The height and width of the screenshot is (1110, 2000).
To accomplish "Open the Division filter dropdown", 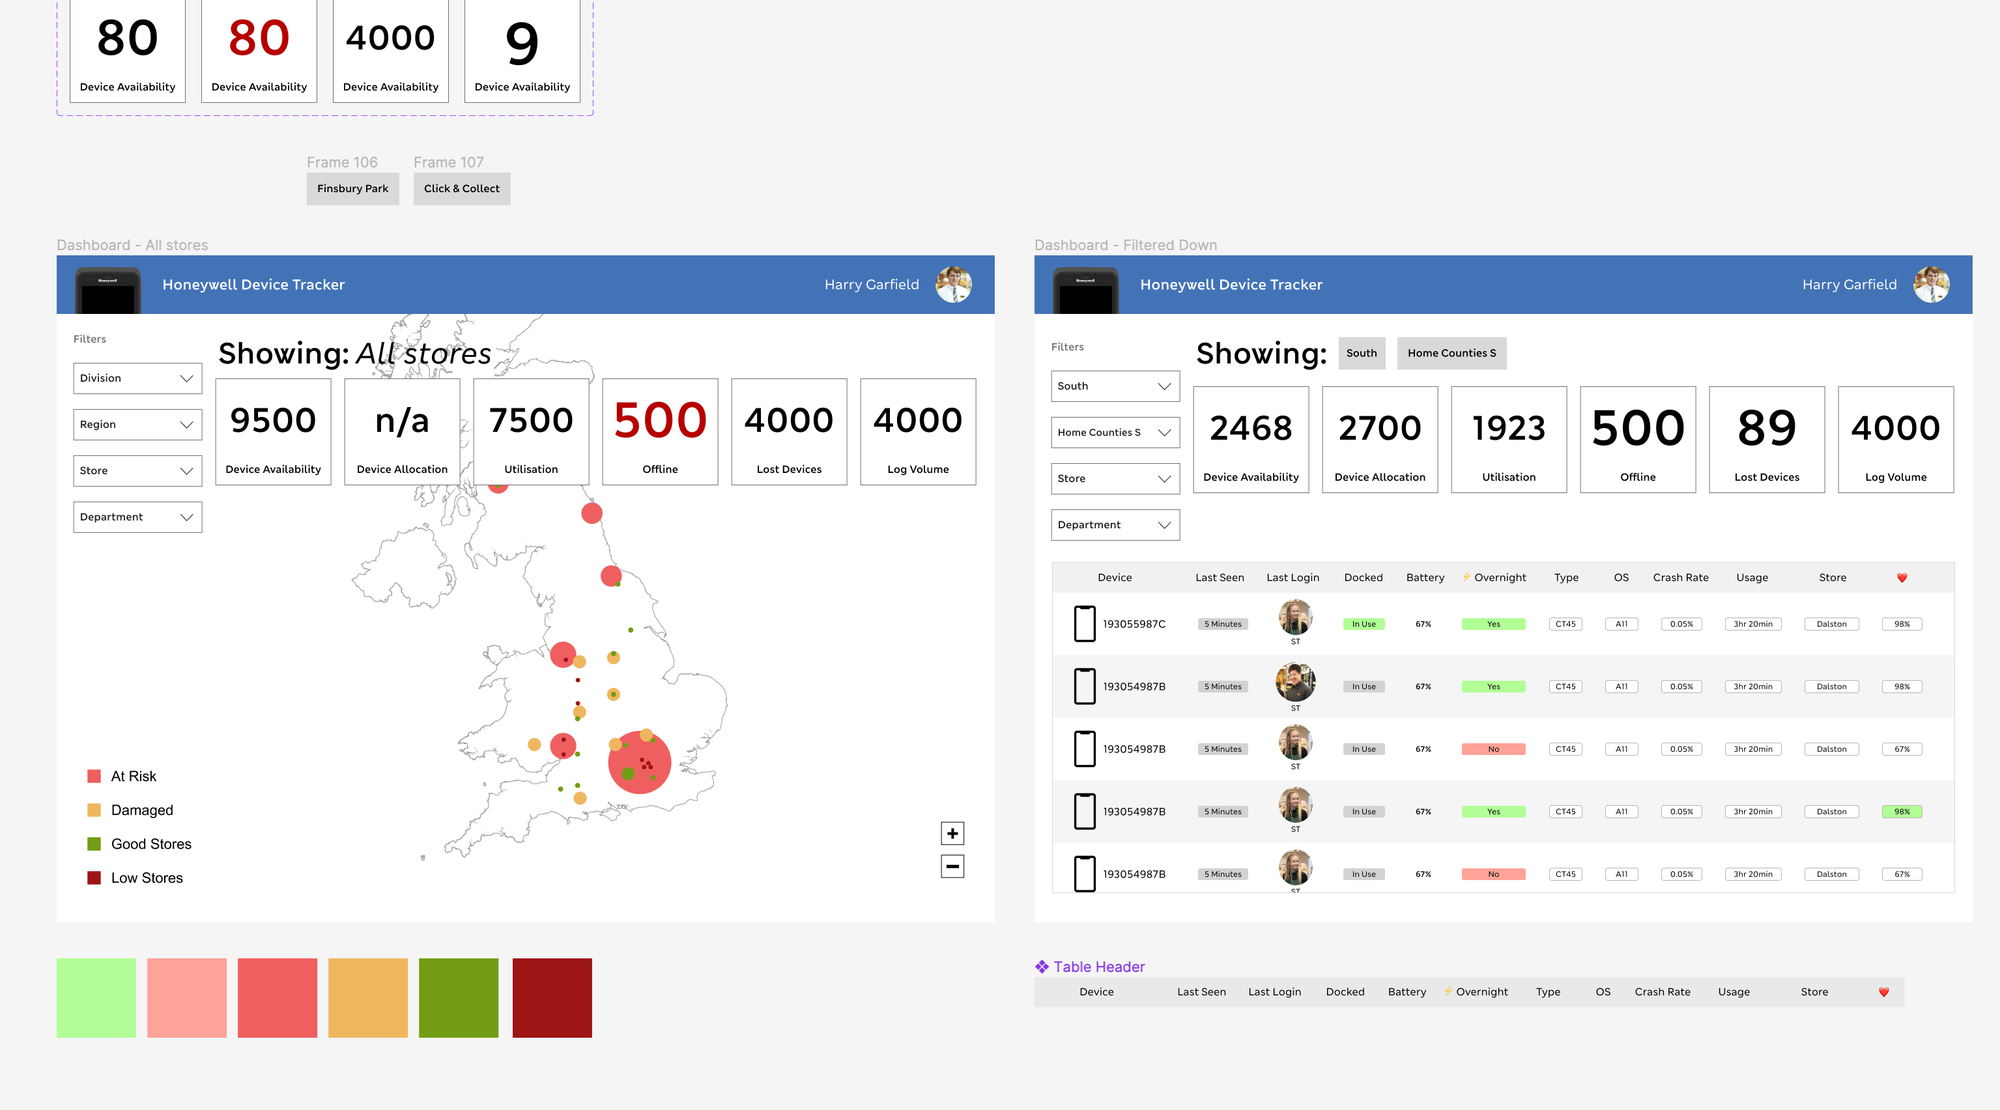I will tap(137, 378).
